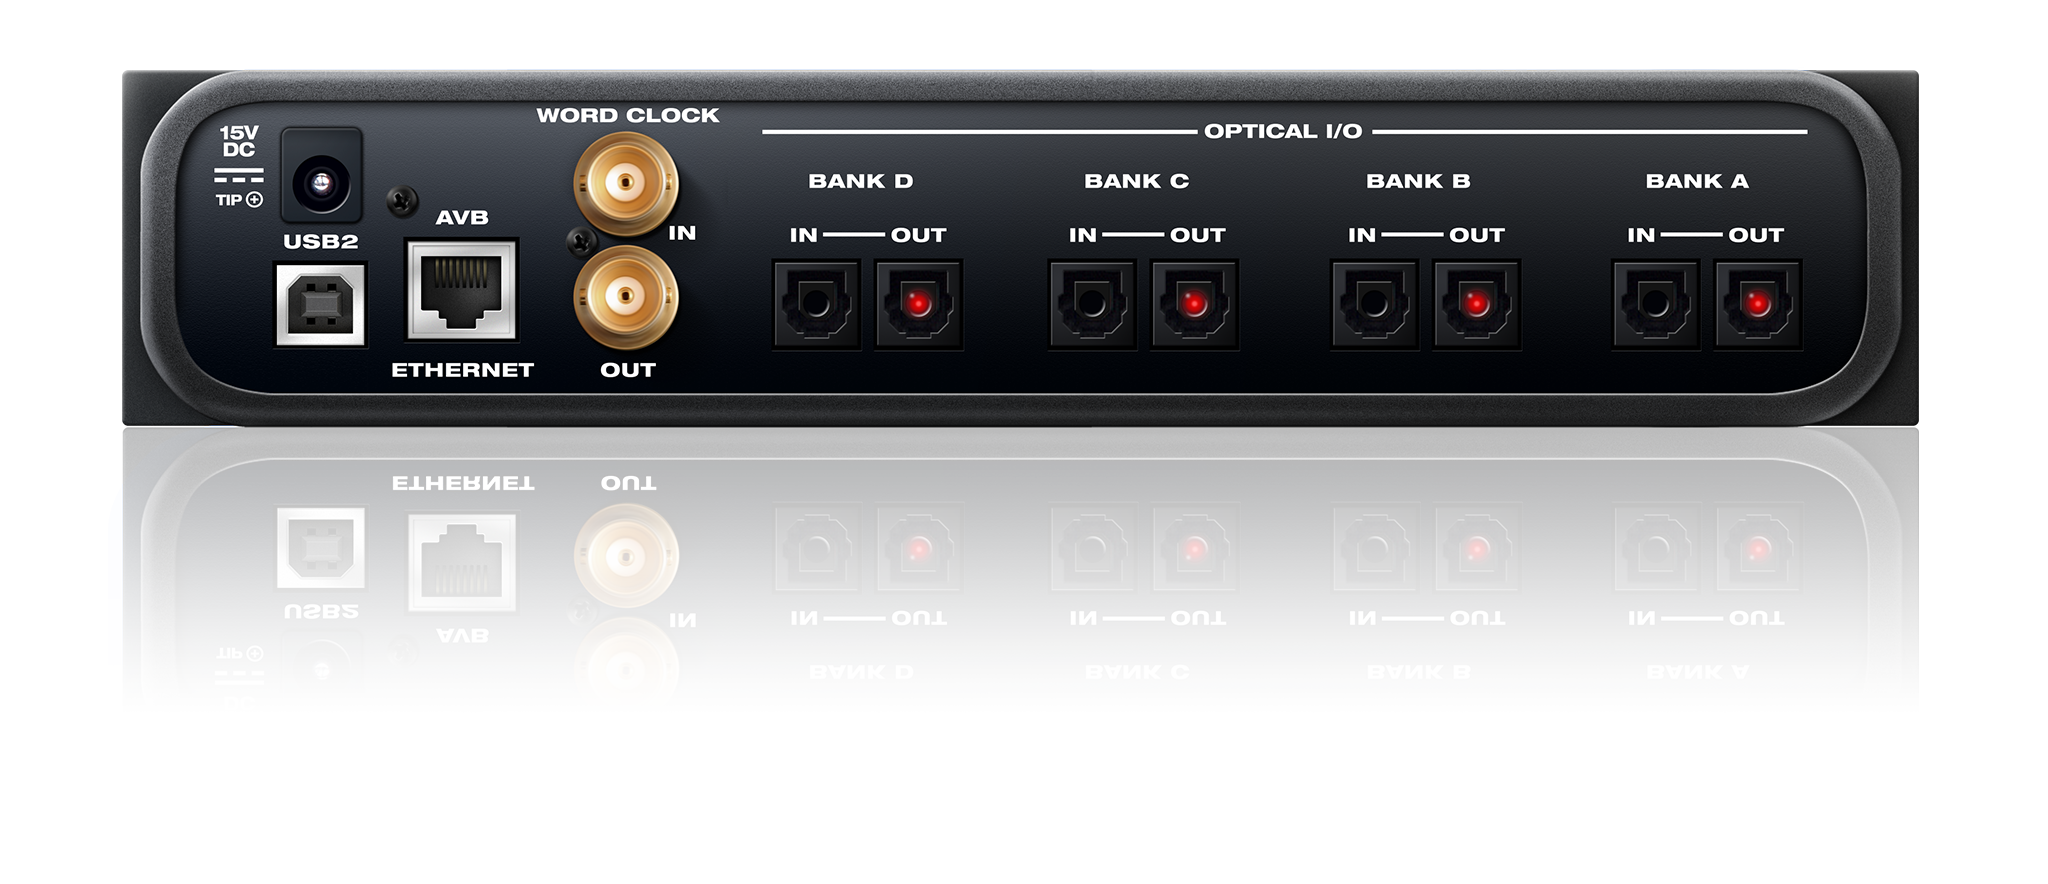The image size is (2048, 884).
Task: Click Bank D optical OUT on top unit
Action: click(x=919, y=304)
